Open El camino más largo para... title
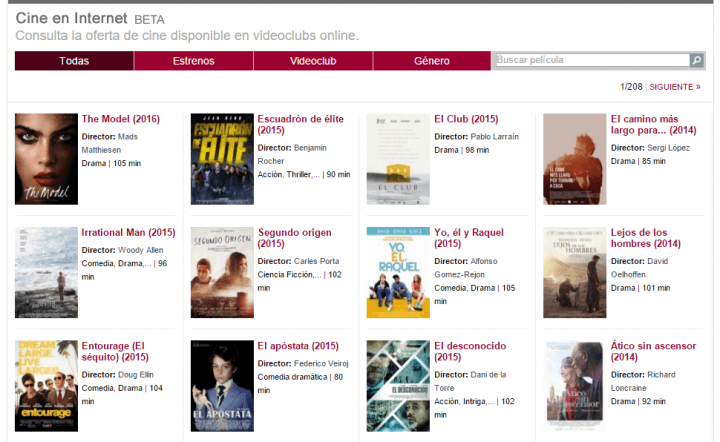720x442 pixels. [x=653, y=124]
